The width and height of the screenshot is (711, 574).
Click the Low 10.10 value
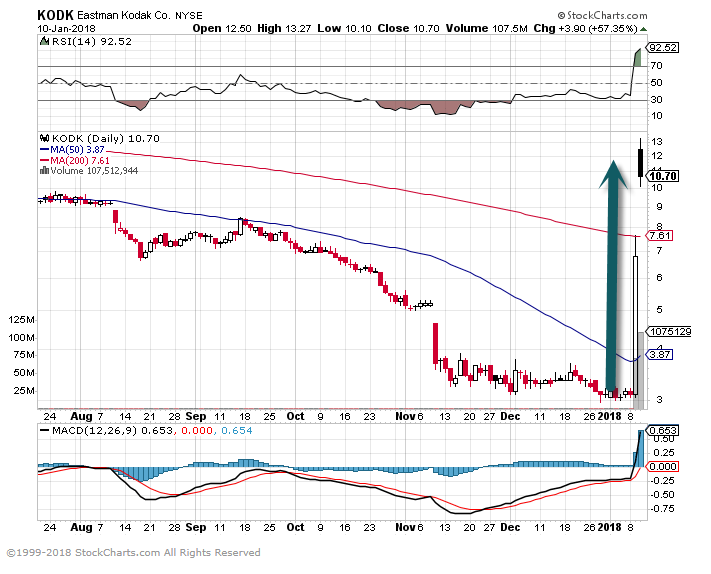(x=344, y=29)
